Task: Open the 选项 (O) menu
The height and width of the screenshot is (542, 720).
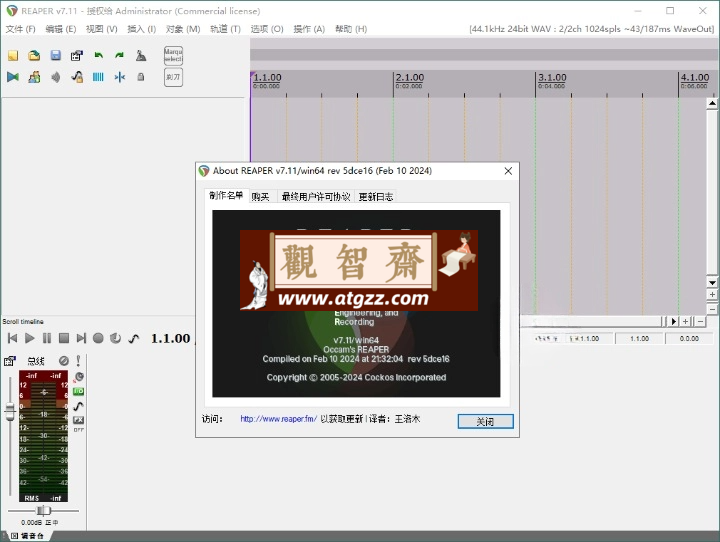Action: pos(267,29)
